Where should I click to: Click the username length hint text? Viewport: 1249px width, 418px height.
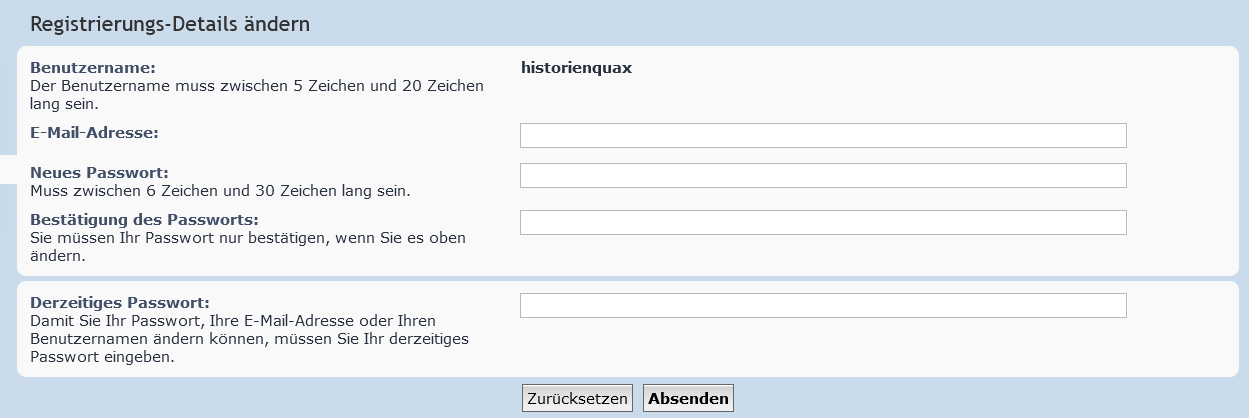pyautogui.click(x=257, y=94)
